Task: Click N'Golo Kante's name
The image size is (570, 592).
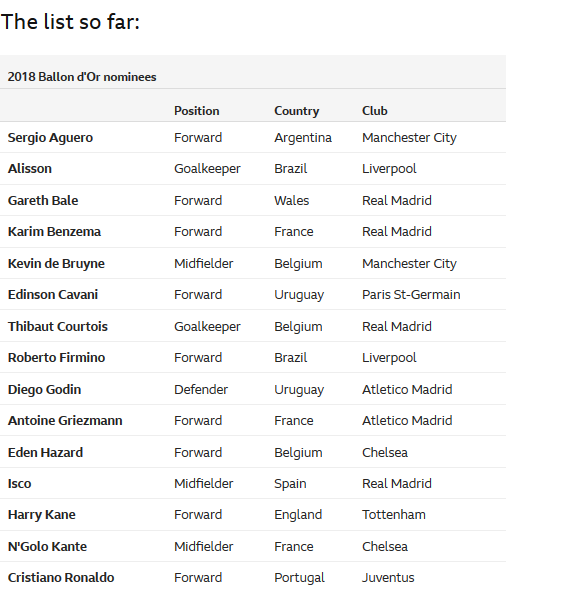Action: [x=48, y=547]
